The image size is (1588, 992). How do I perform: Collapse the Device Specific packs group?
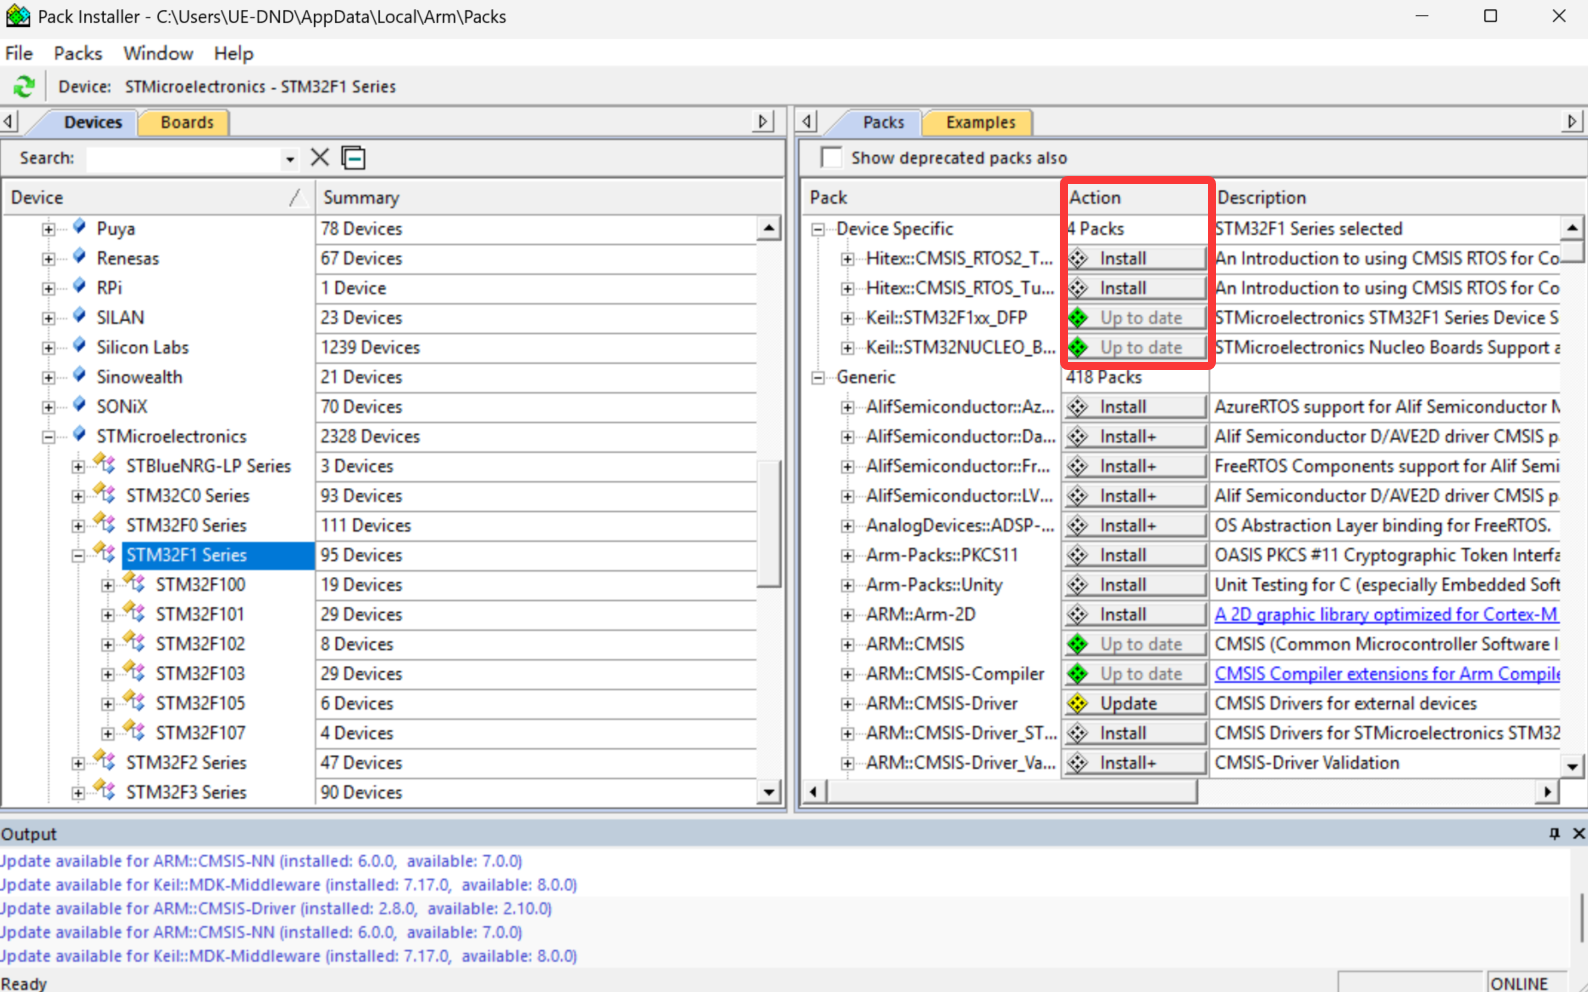click(818, 229)
